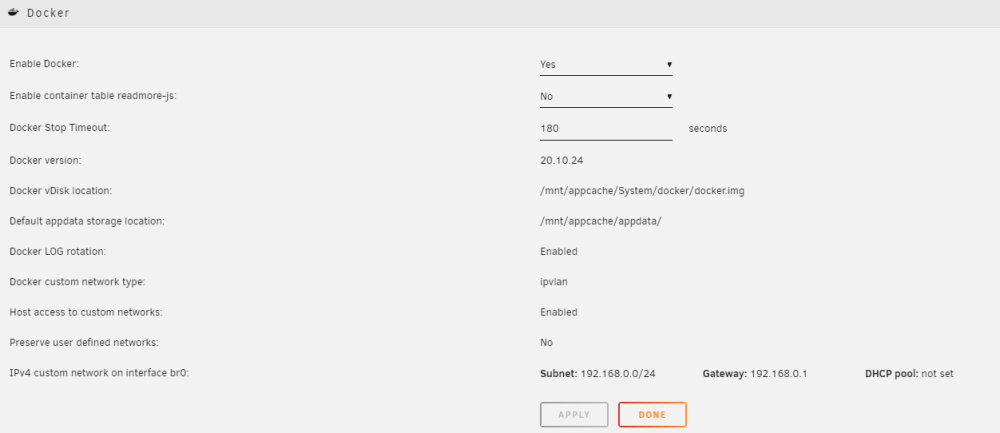Click the Docker version label

(x=45, y=161)
